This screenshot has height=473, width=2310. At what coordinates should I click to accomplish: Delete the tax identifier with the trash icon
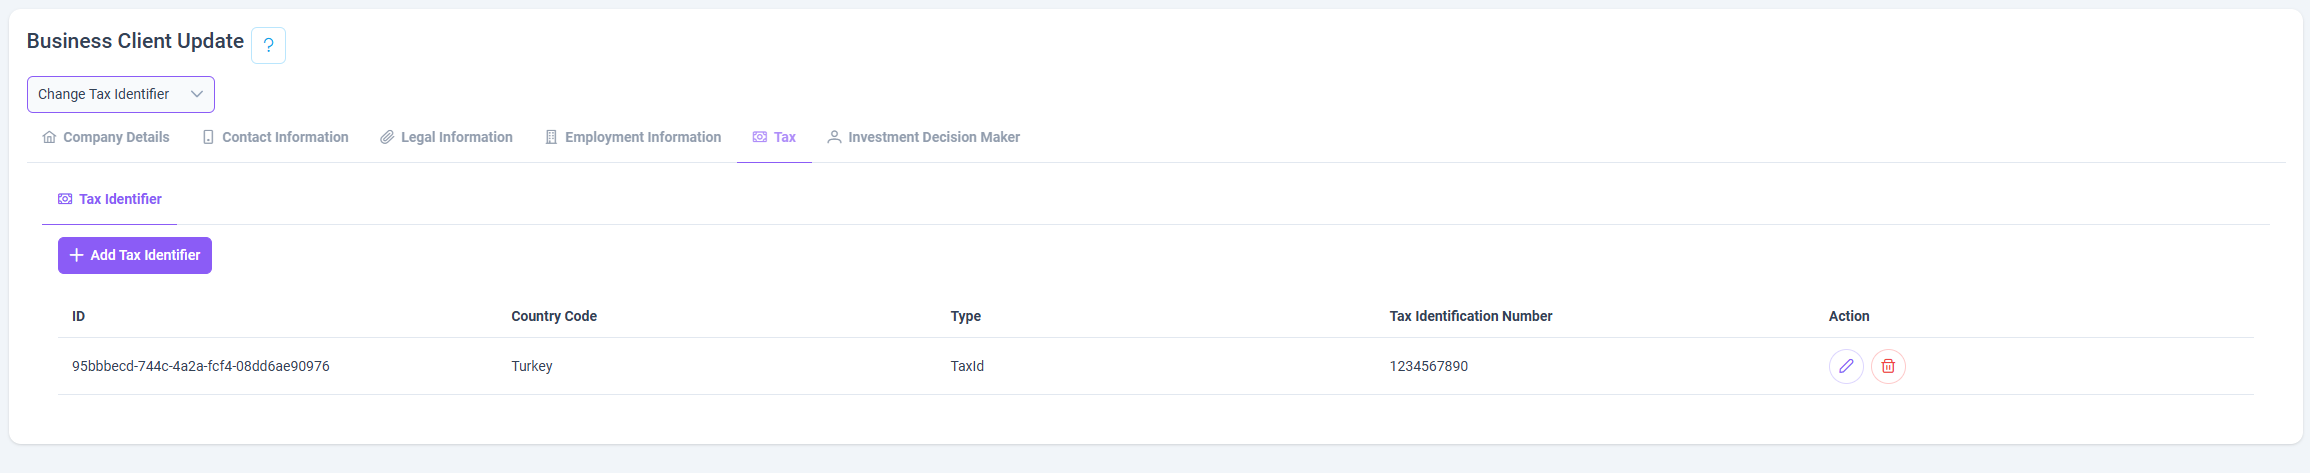coord(1888,366)
